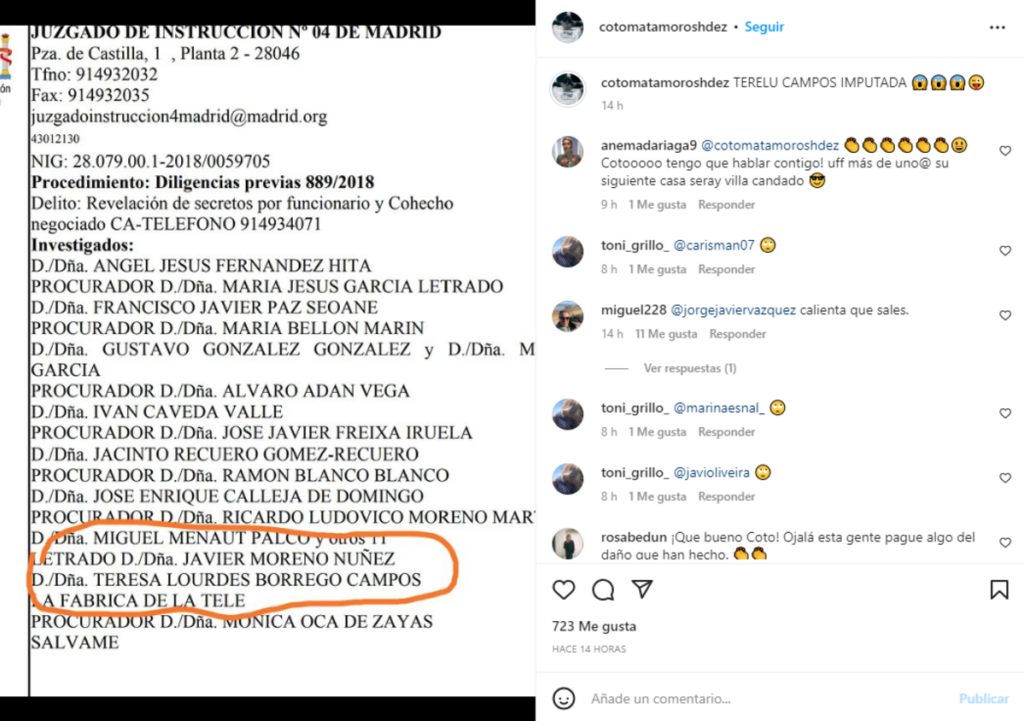
Task: Open cotomatamoroshdez profile picture in the header
Action: pos(568,27)
